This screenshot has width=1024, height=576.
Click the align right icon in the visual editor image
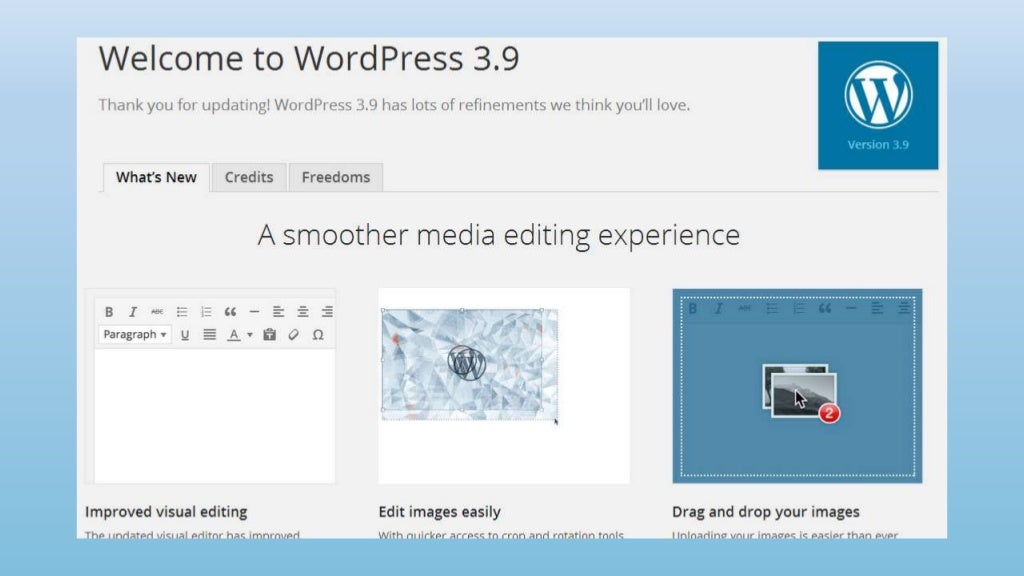click(327, 312)
